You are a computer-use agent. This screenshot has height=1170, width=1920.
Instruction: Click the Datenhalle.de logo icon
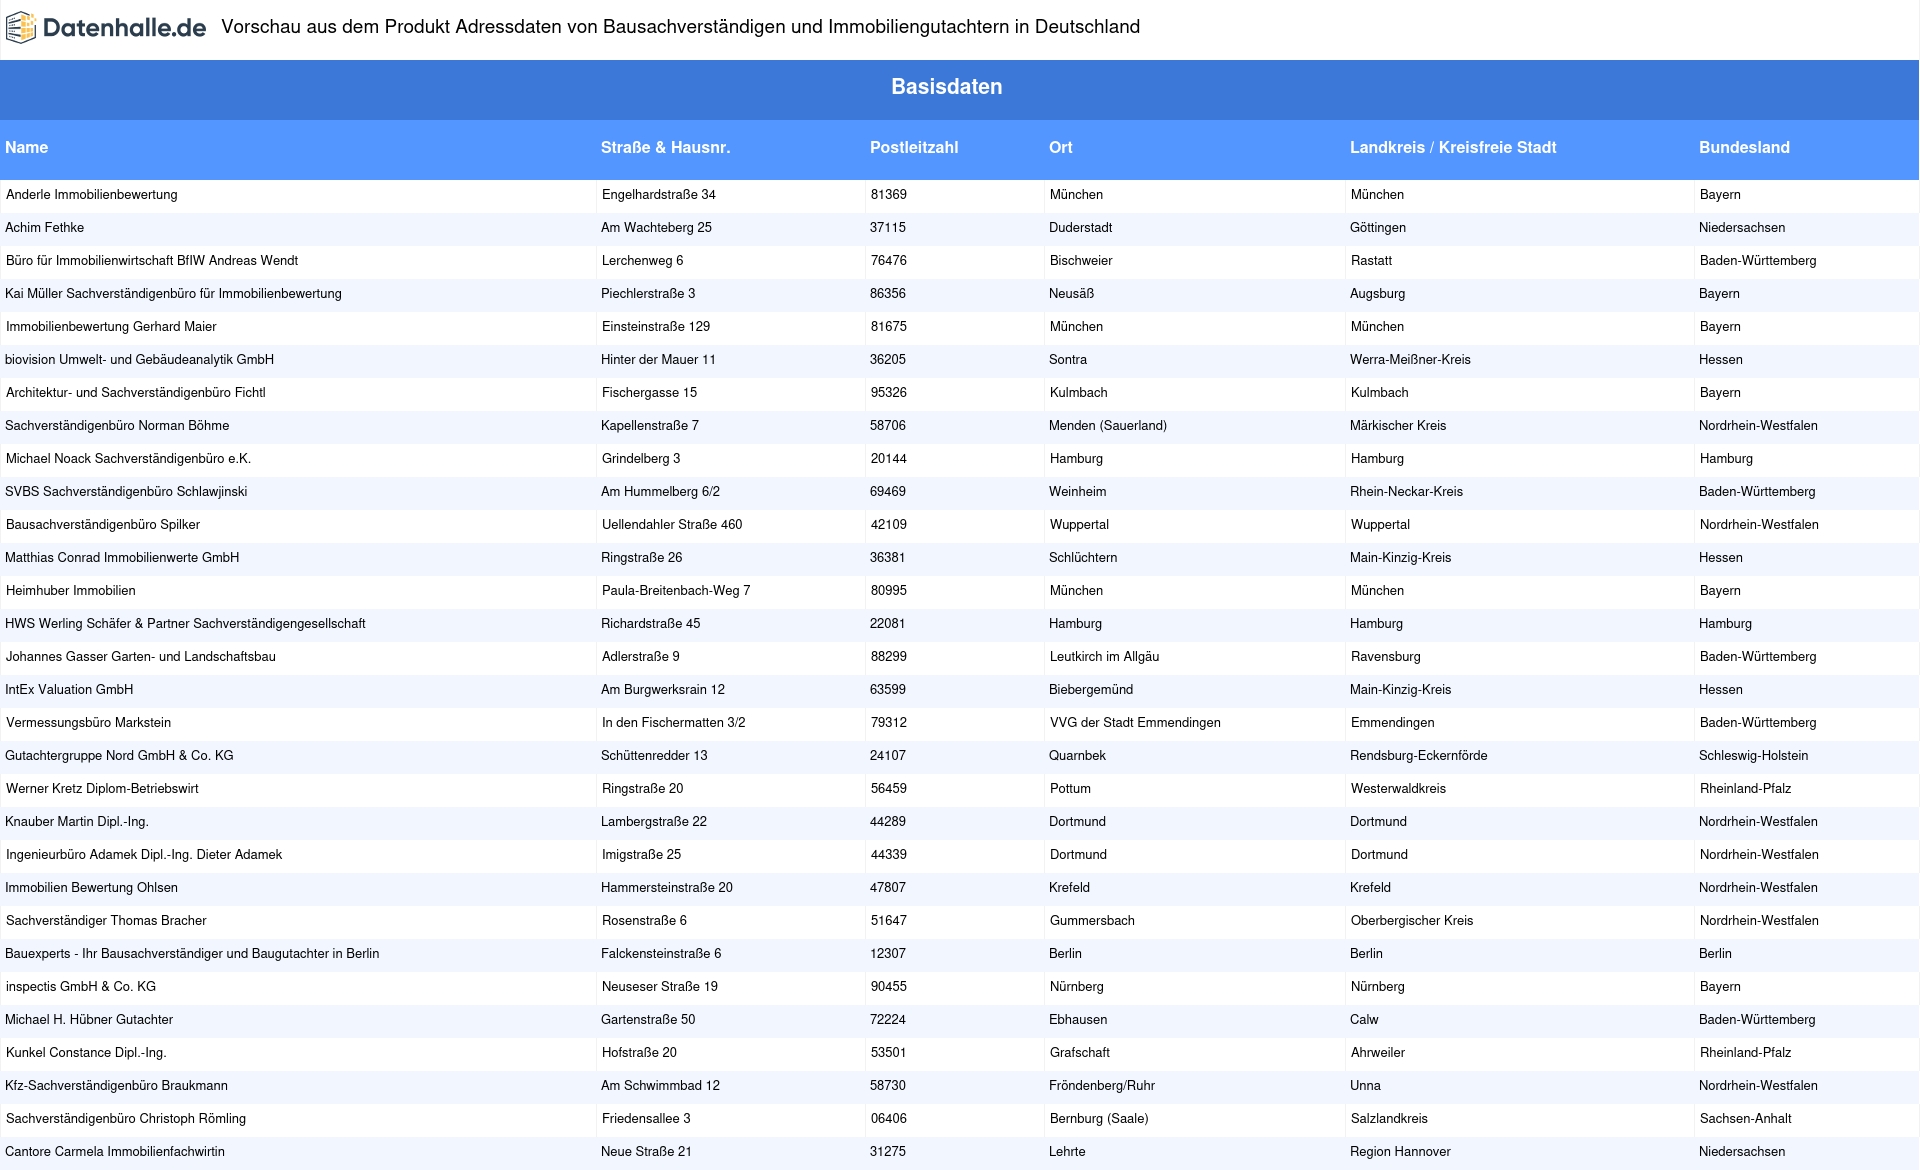[21, 28]
